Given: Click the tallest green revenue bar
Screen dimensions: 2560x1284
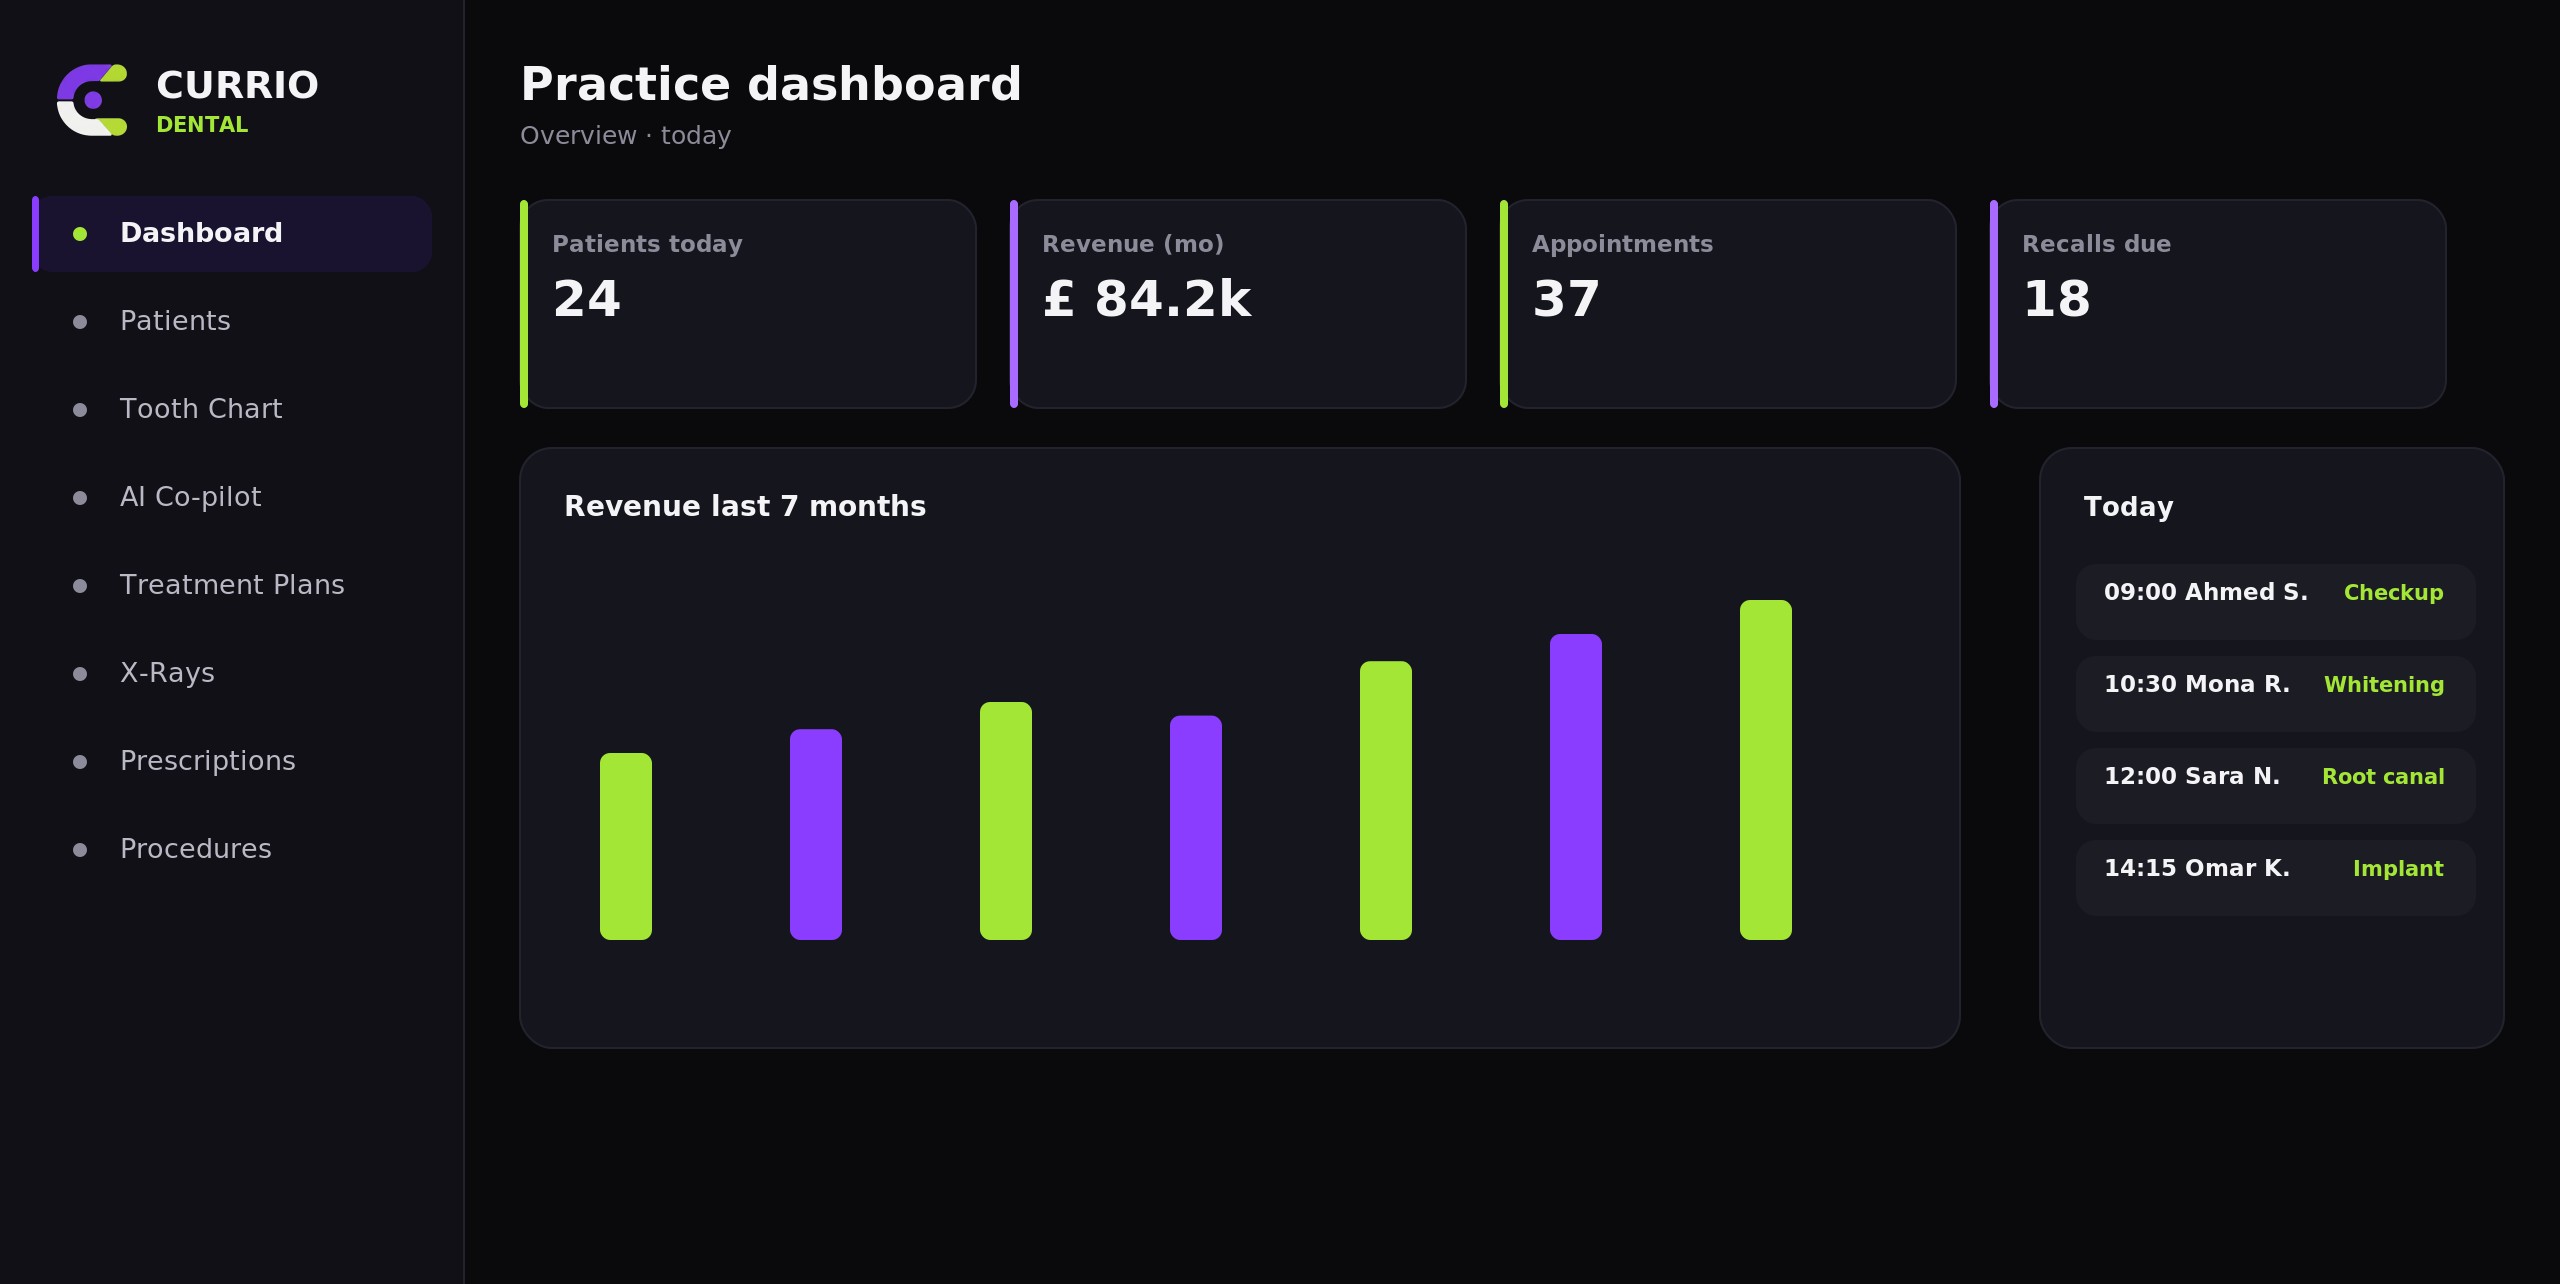Looking at the screenshot, I should tap(1766, 770).
